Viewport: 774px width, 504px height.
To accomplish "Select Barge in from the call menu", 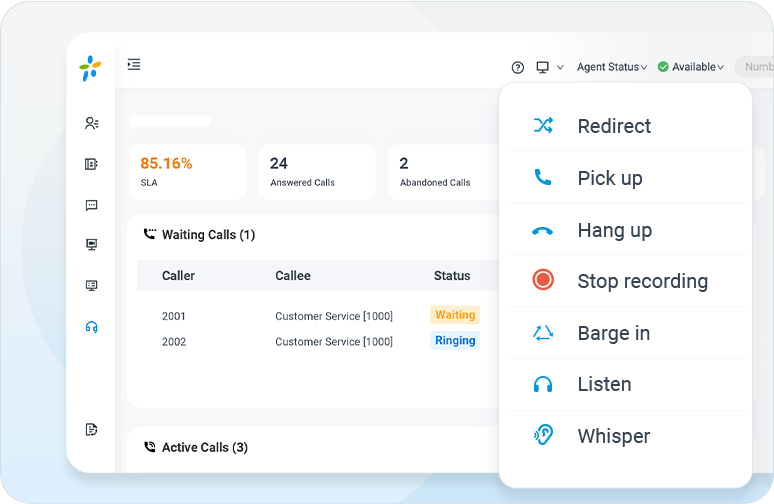I will pyautogui.click(x=613, y=333).
